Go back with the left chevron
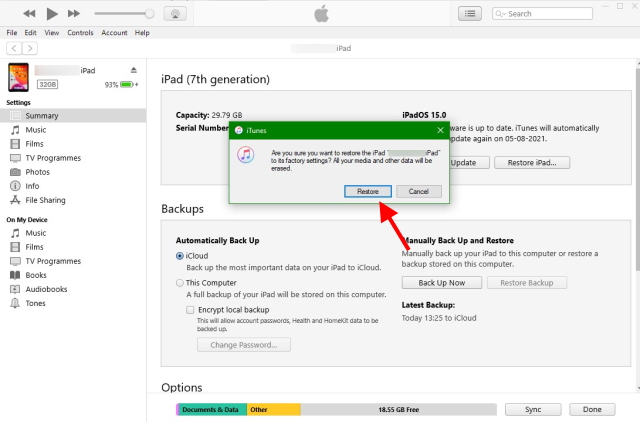640x422 pixels. [x=14, y=48]
